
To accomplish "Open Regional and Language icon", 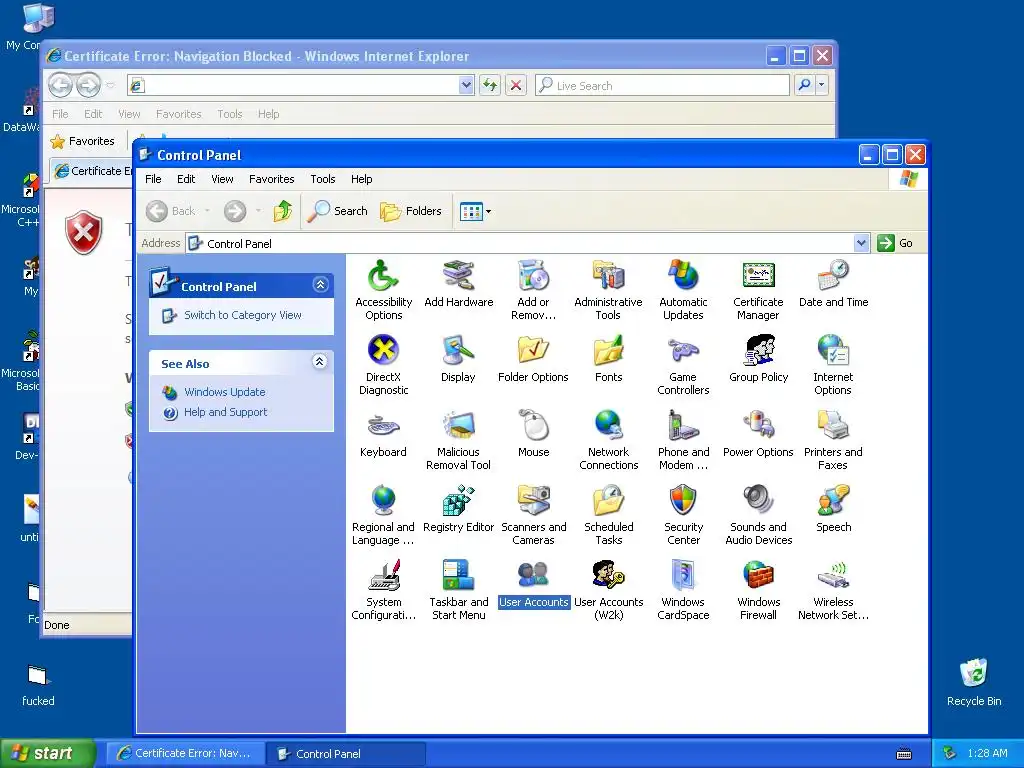I will click(x=383, y=515).
